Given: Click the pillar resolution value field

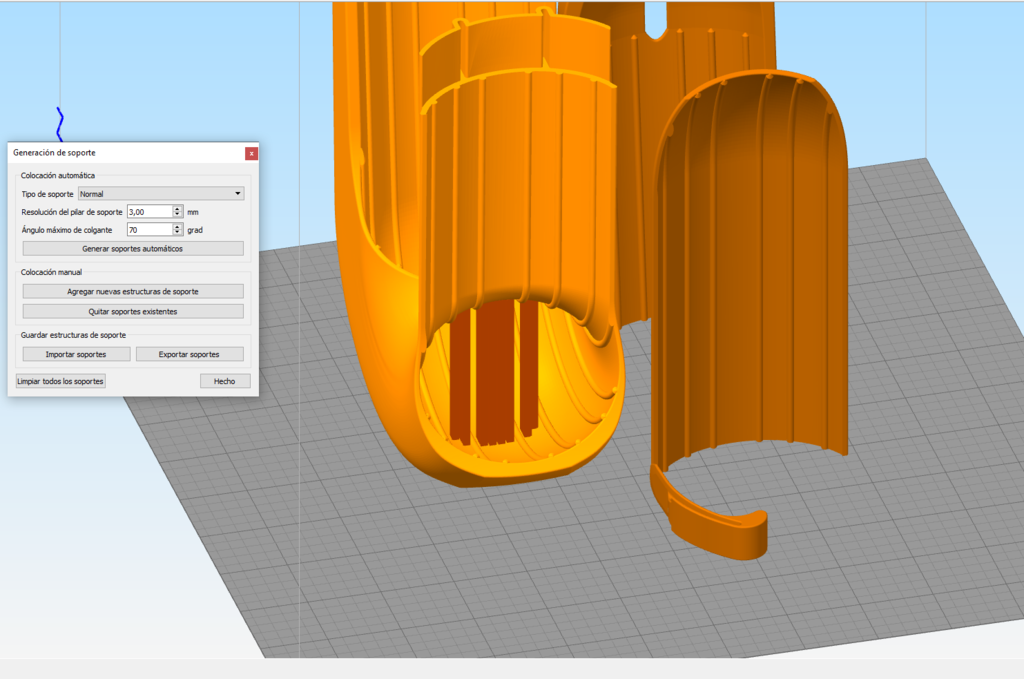Looking at the screenshot, I should point(149,212).
